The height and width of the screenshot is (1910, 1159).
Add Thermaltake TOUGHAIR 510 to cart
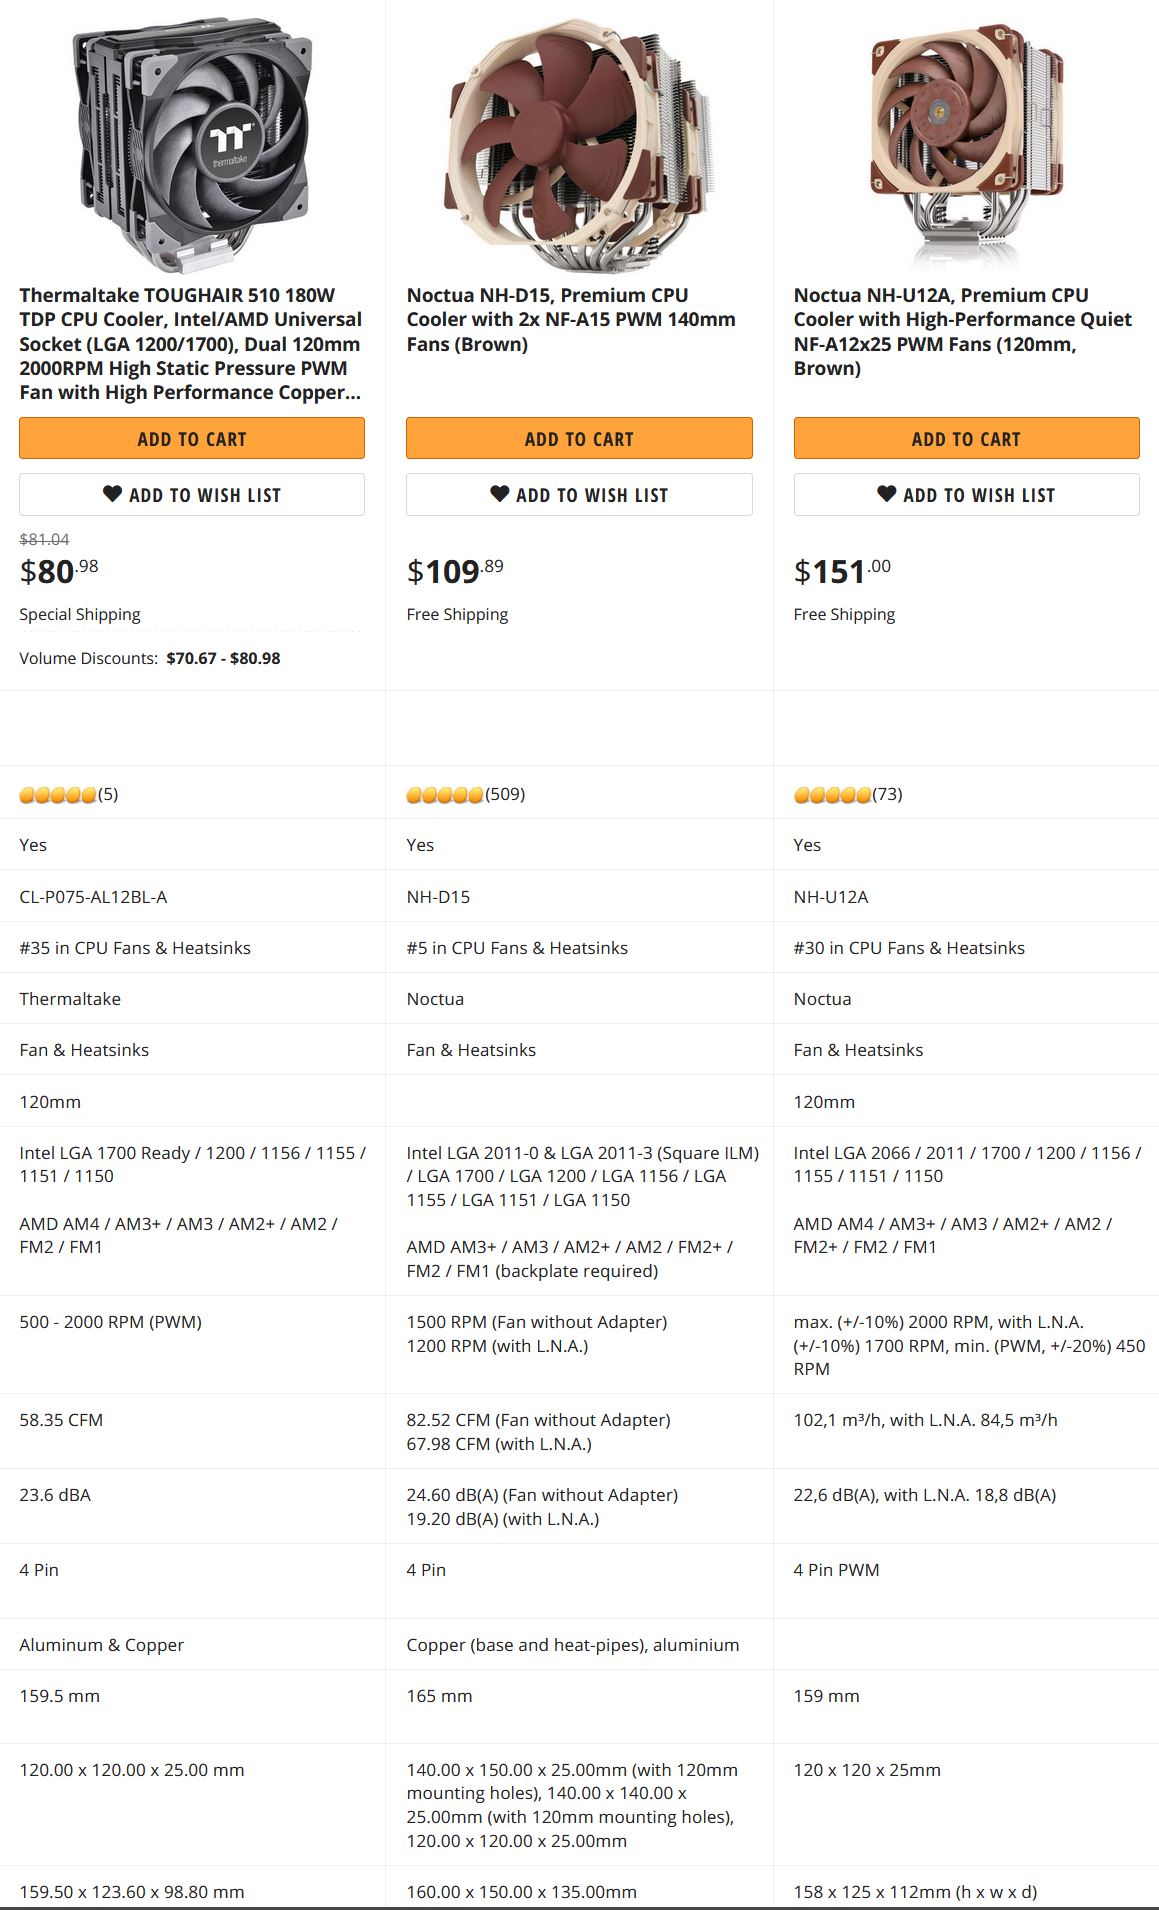(192, 439)
